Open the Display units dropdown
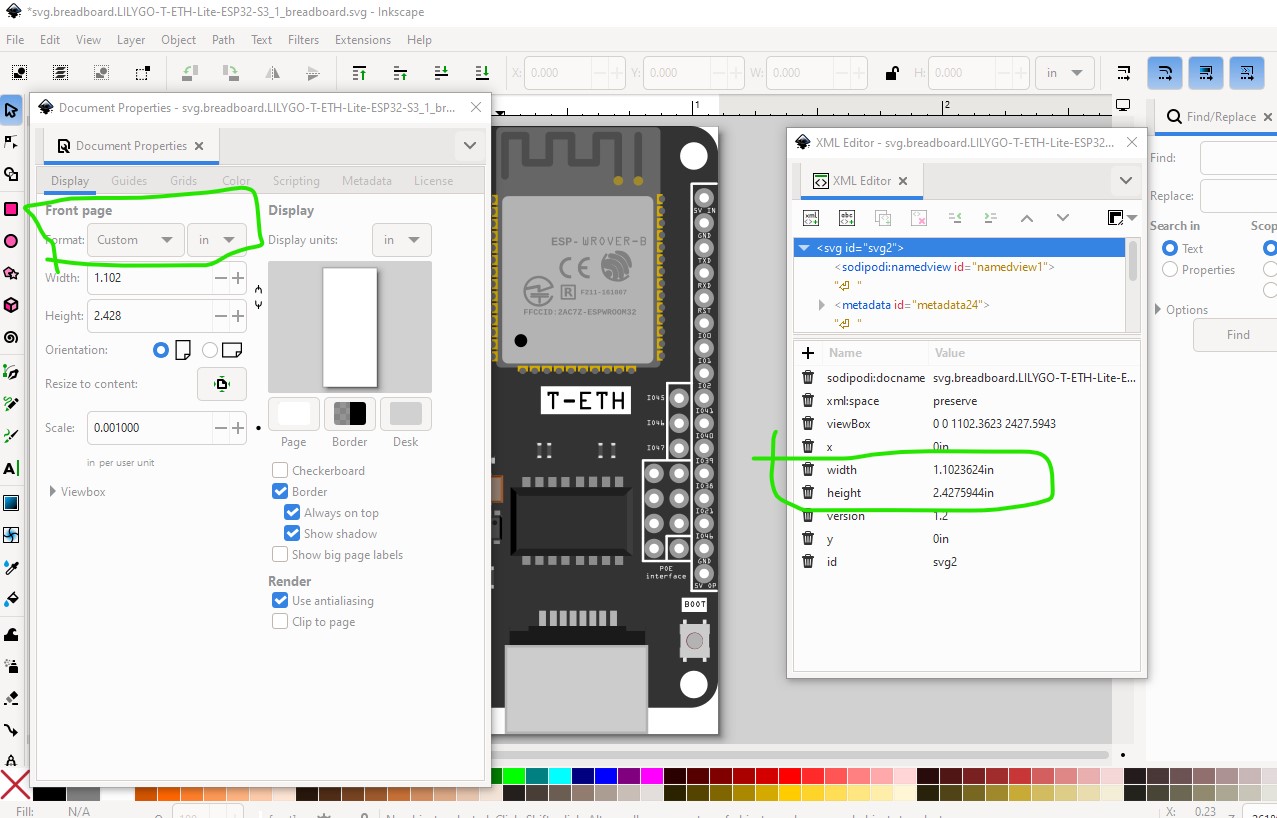 click(402, 240)
